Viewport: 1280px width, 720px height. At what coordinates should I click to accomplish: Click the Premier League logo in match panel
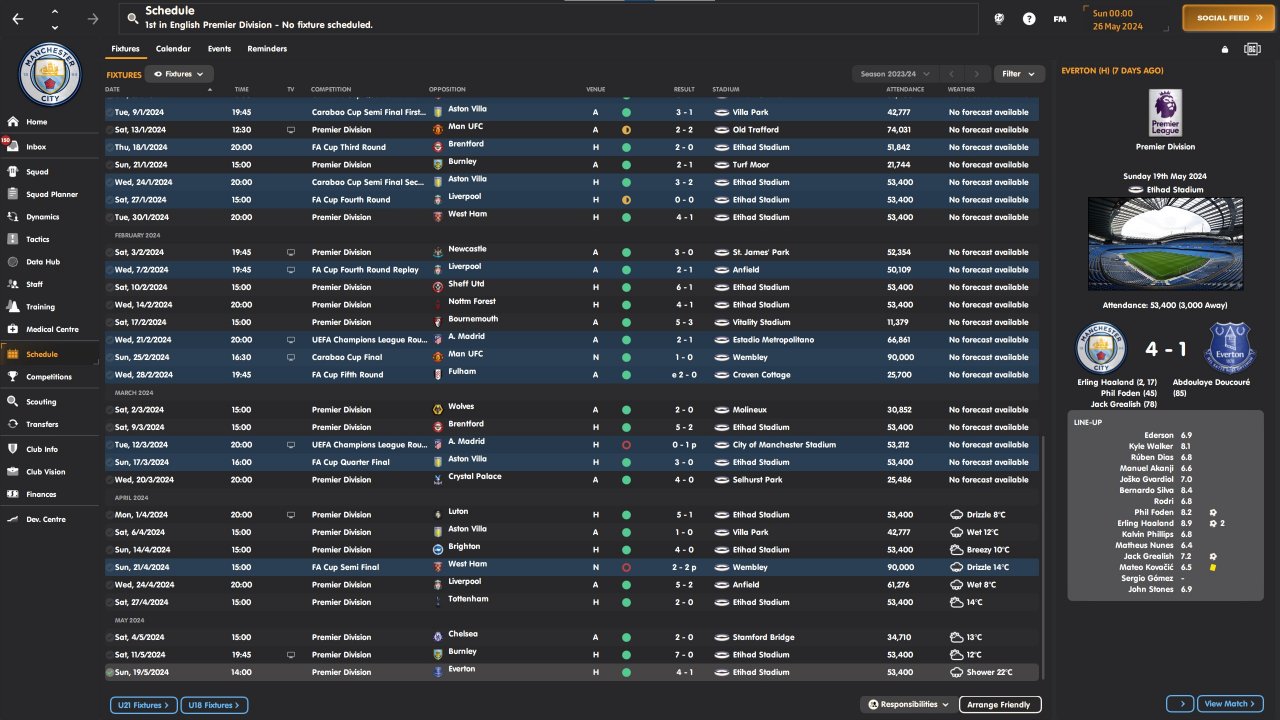tap(1165, 111)
